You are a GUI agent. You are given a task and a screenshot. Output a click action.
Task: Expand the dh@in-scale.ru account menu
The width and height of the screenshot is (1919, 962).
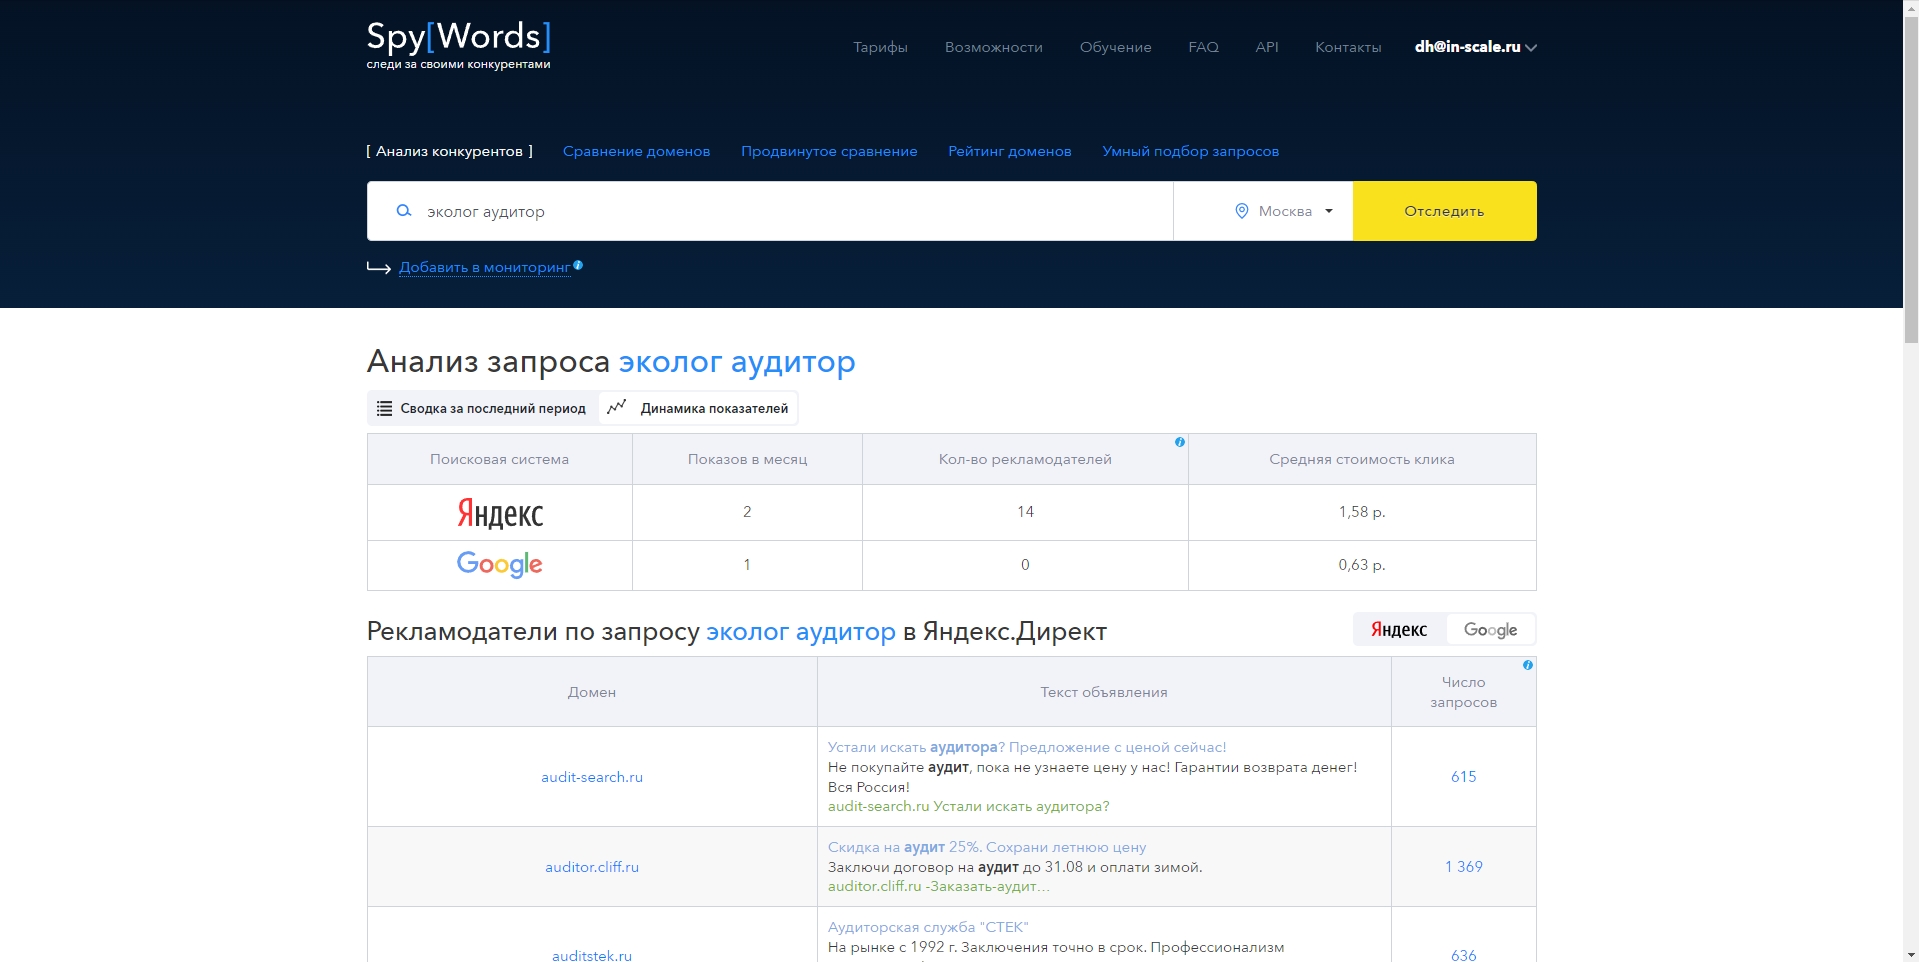pyautogui.click(x=1475, y=47)
